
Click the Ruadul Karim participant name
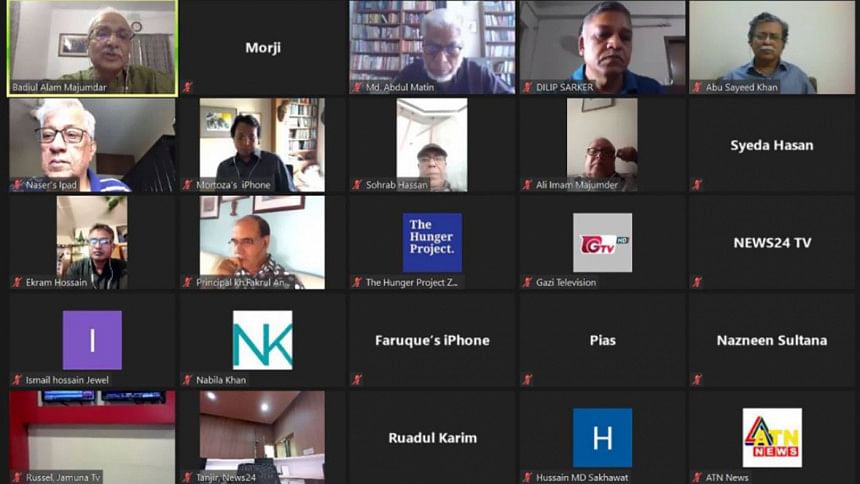[x=433, y=438]
